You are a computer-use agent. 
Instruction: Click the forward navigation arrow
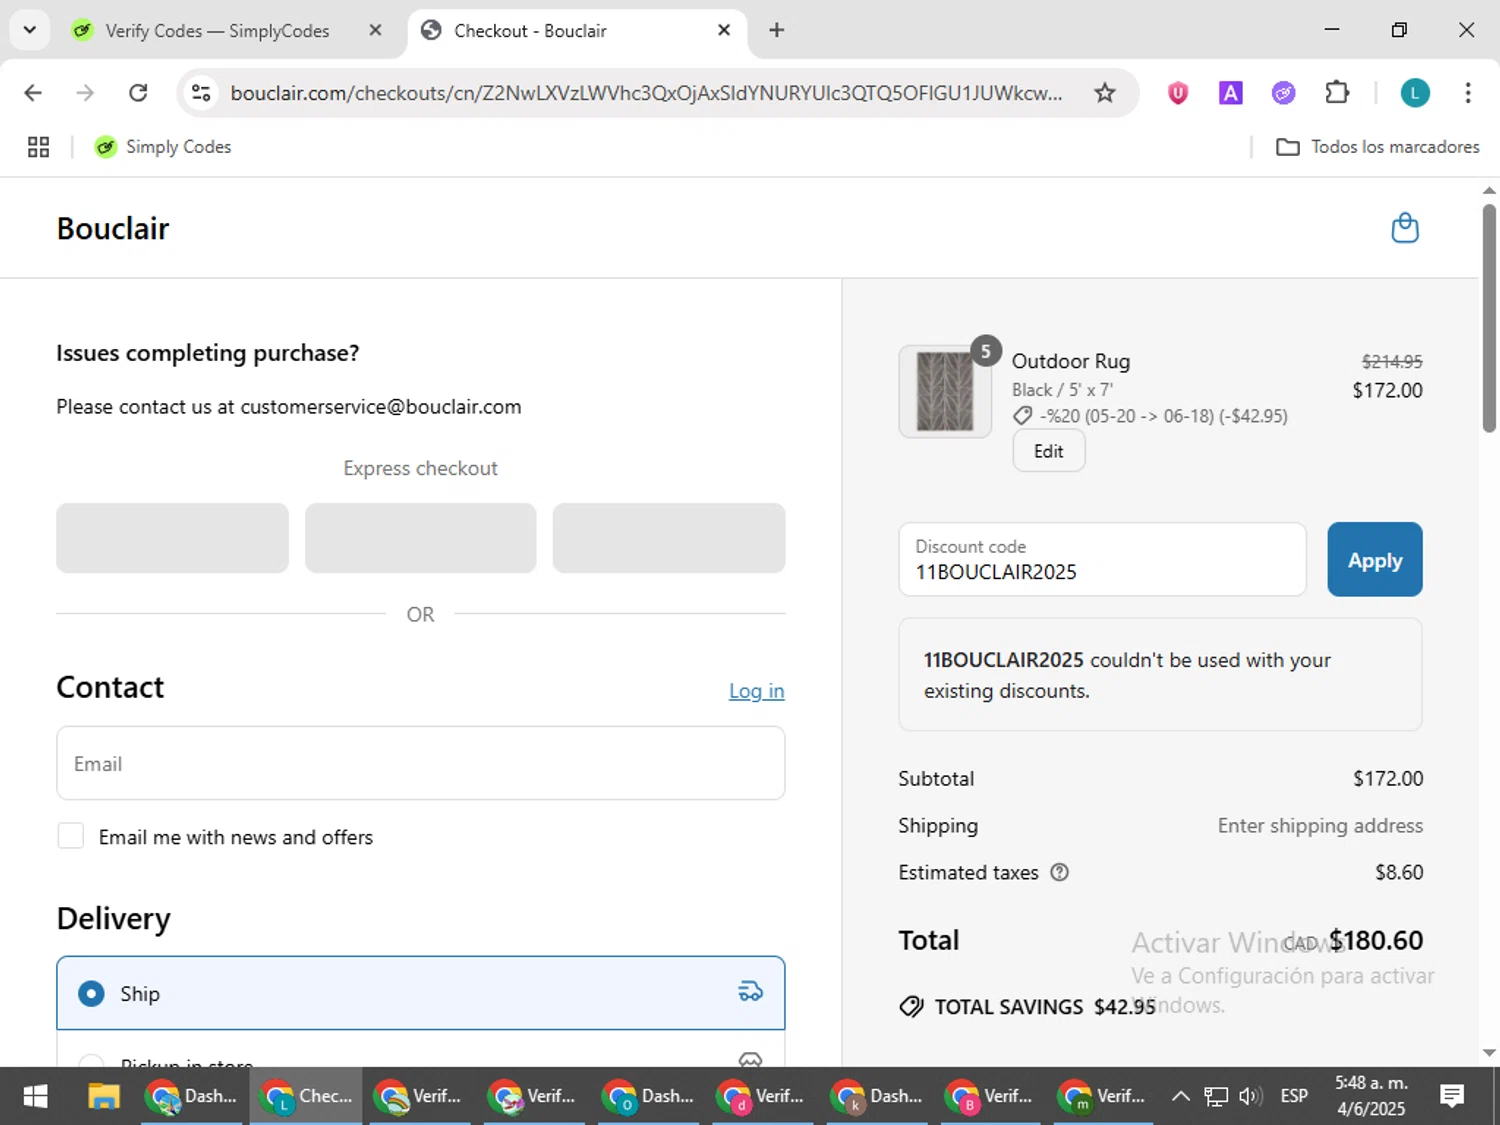pyautogui.click(x=86, y=93)
